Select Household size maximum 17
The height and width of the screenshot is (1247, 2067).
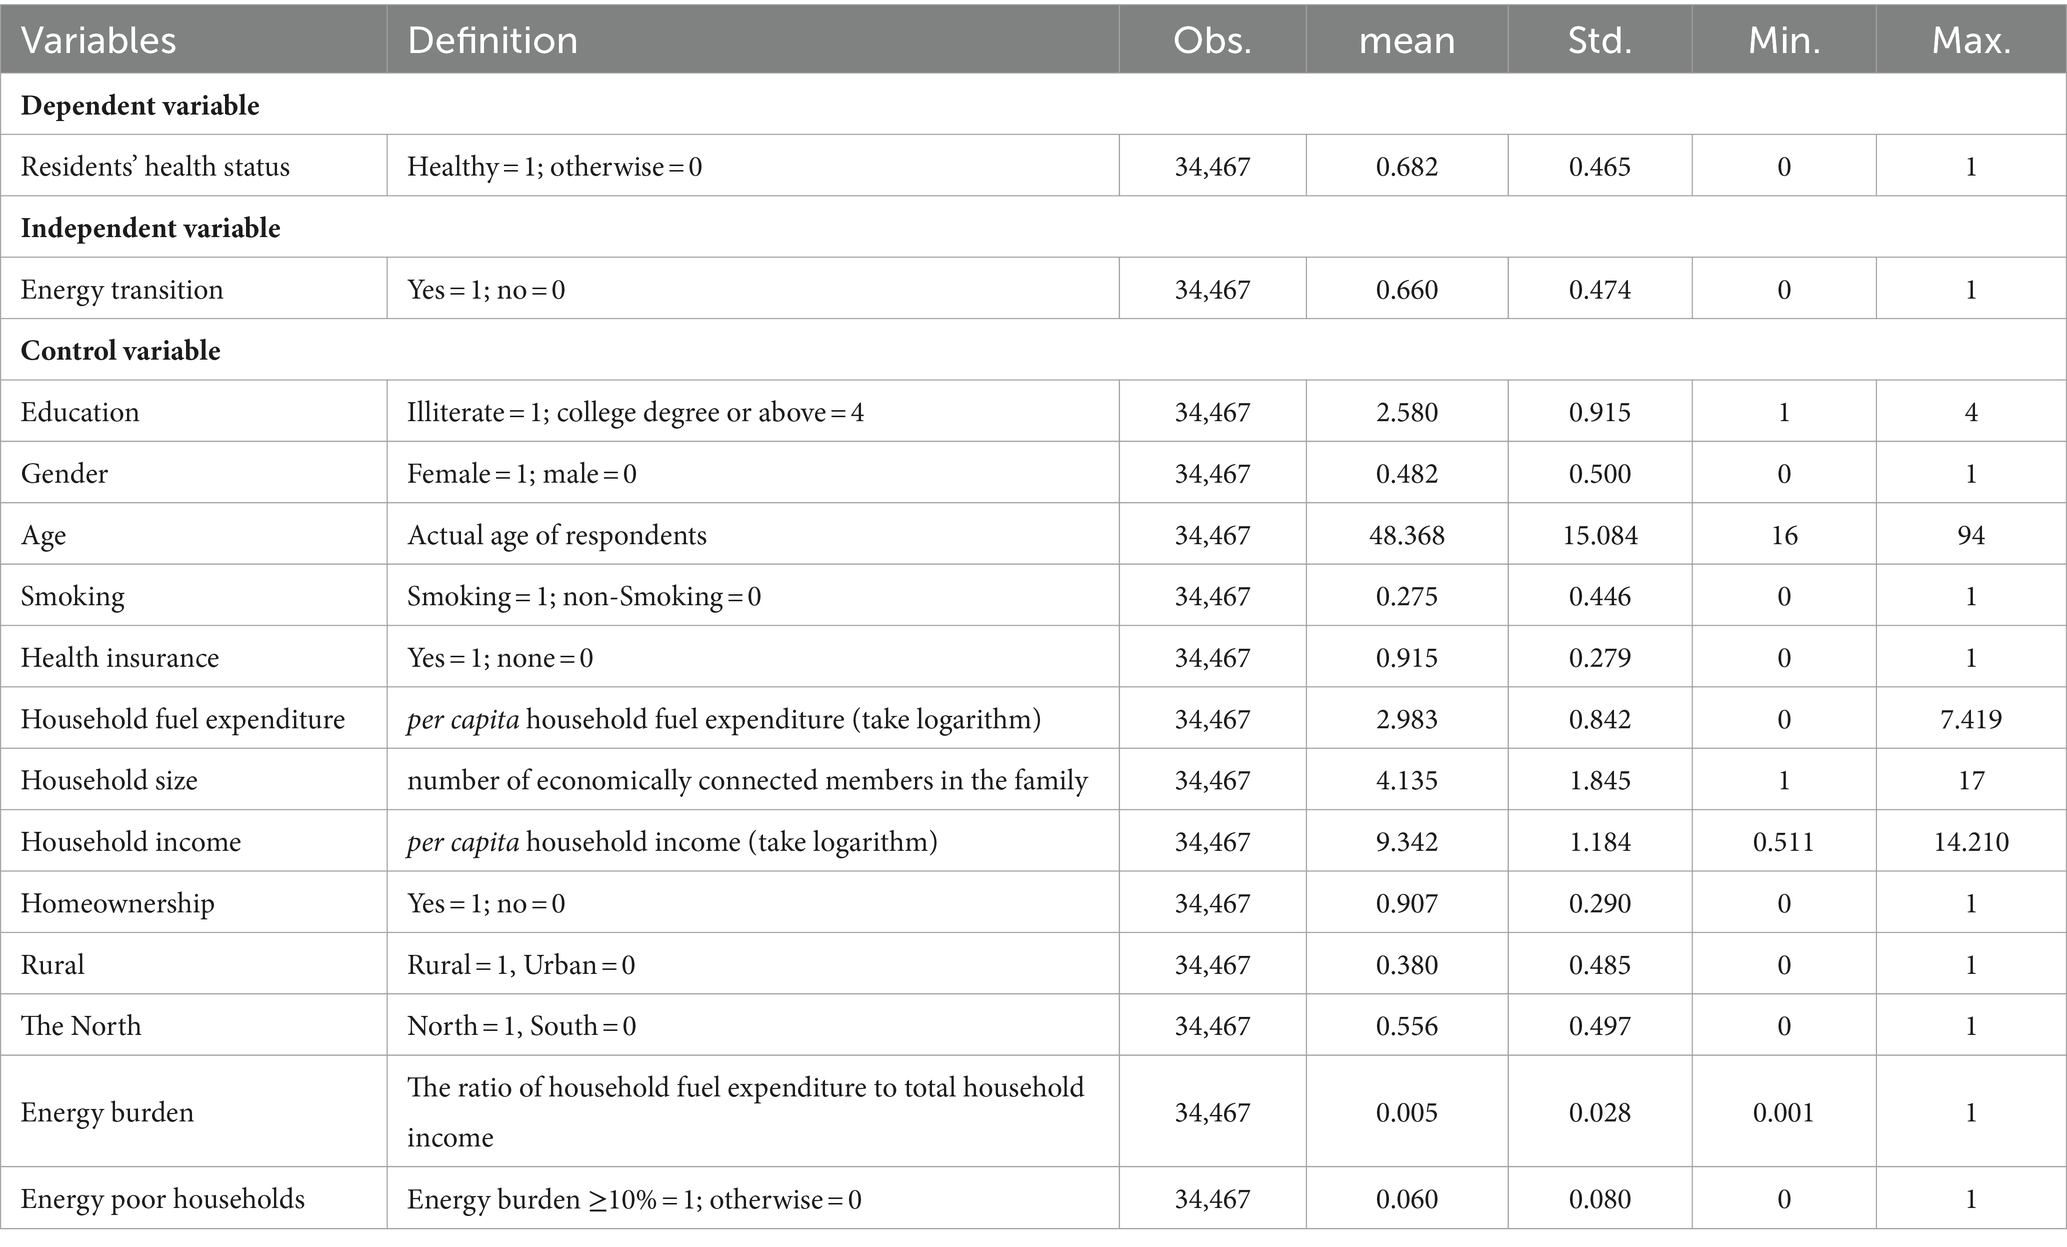coord(1971,780)
